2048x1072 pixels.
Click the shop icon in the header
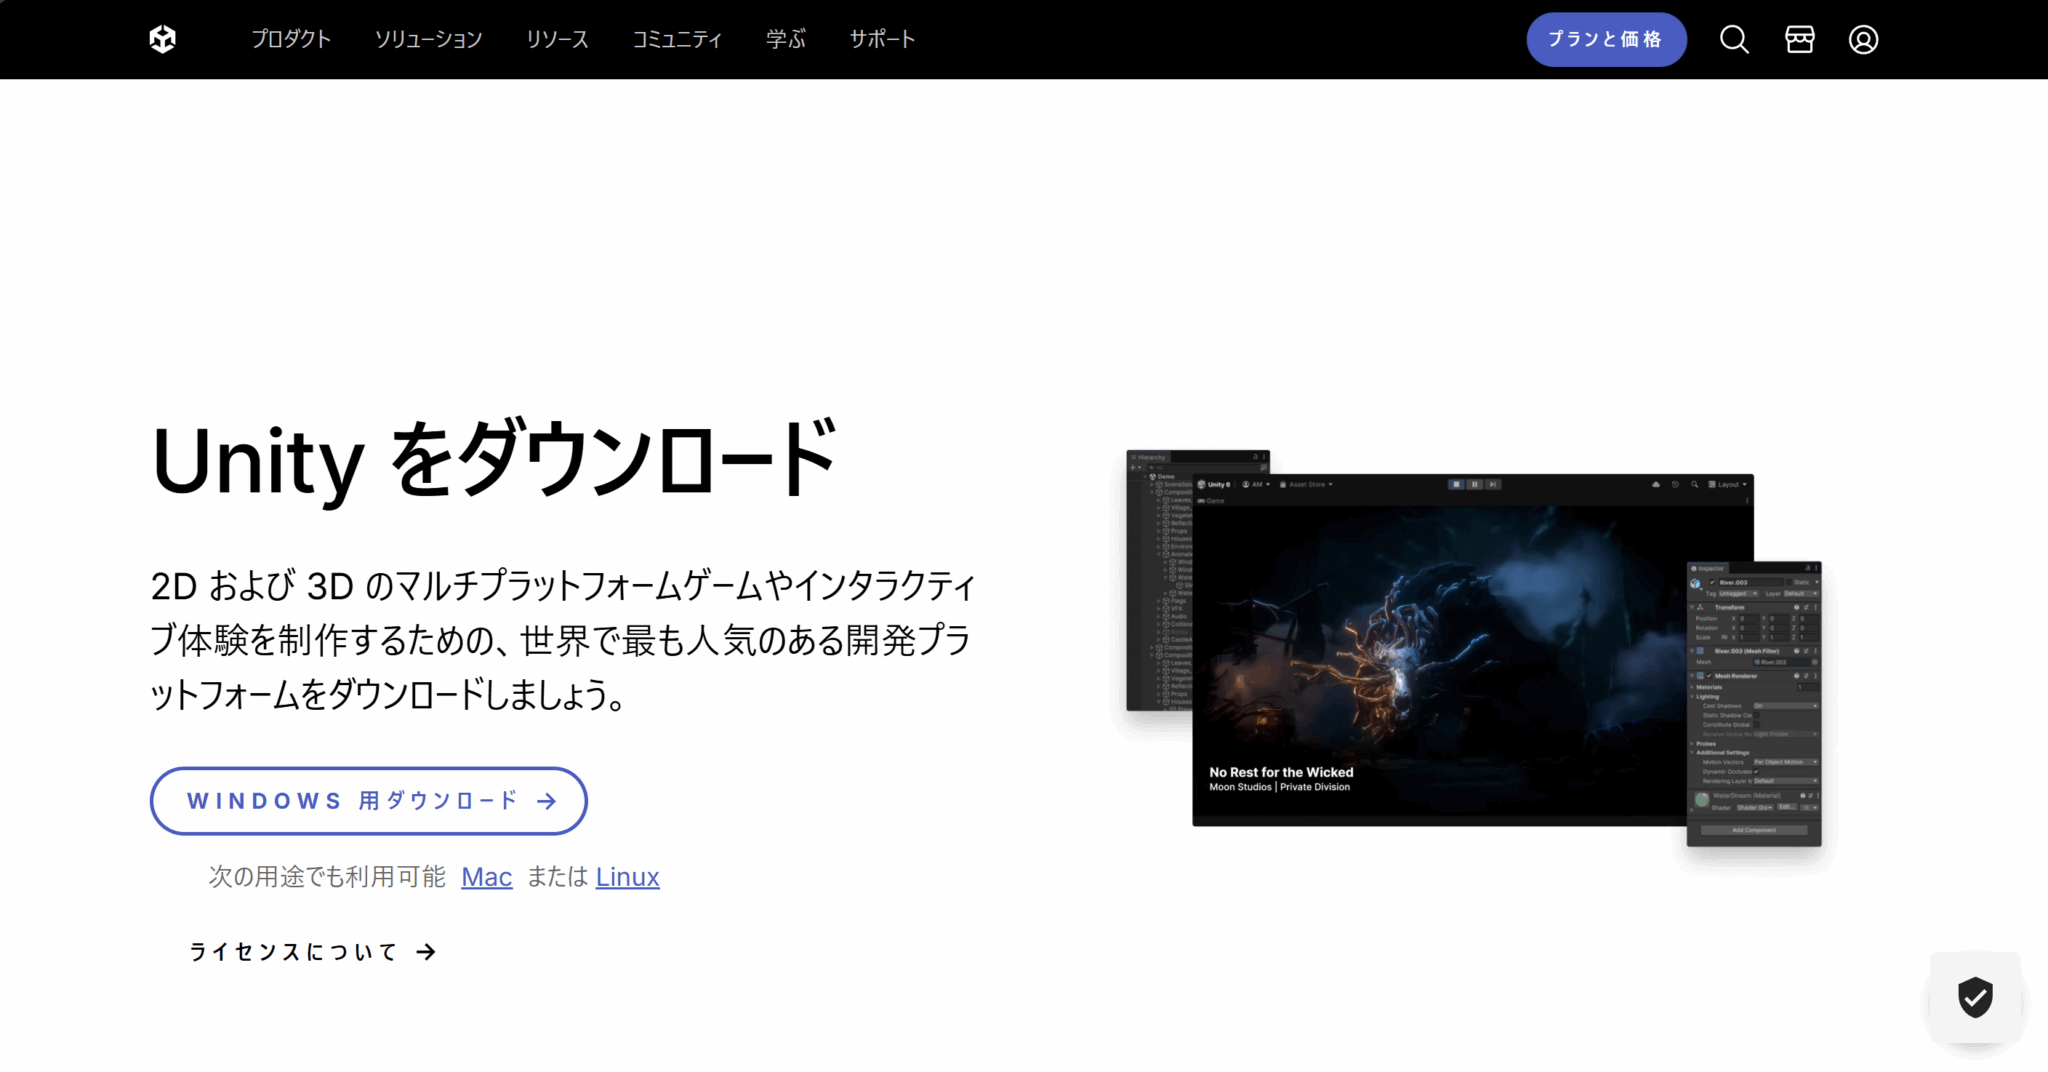(x=1799, y=39)
